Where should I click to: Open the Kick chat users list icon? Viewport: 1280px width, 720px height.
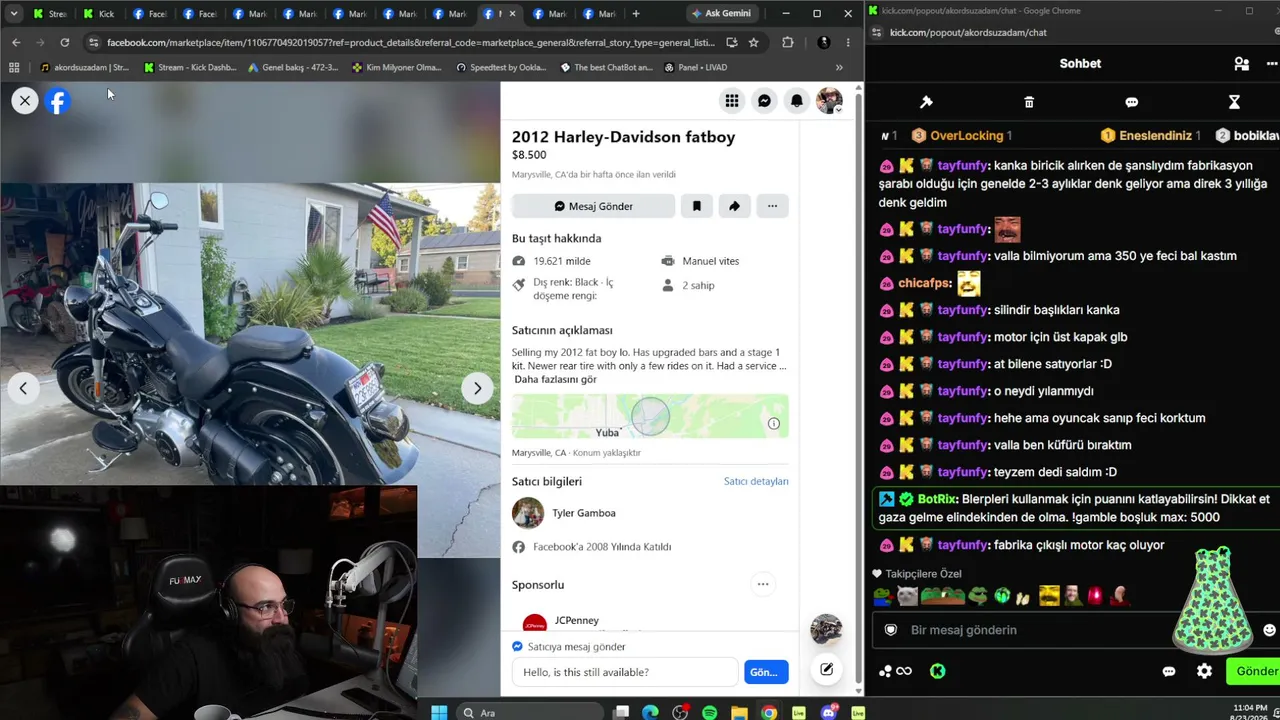coord(1241,64)
